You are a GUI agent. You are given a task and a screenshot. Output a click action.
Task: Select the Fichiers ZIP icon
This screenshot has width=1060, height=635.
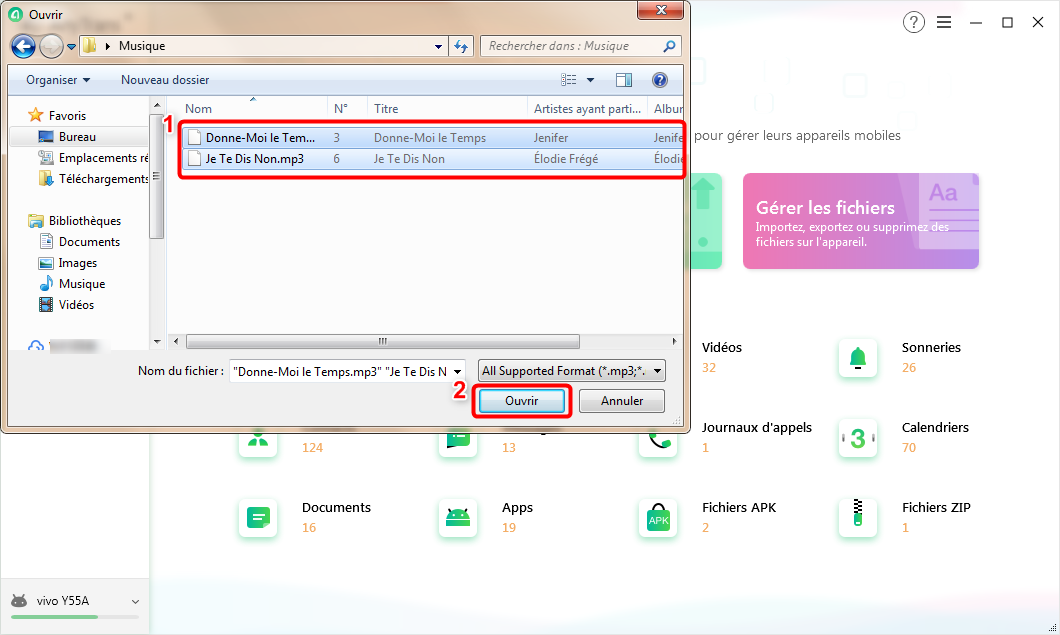tap(858, 518)
